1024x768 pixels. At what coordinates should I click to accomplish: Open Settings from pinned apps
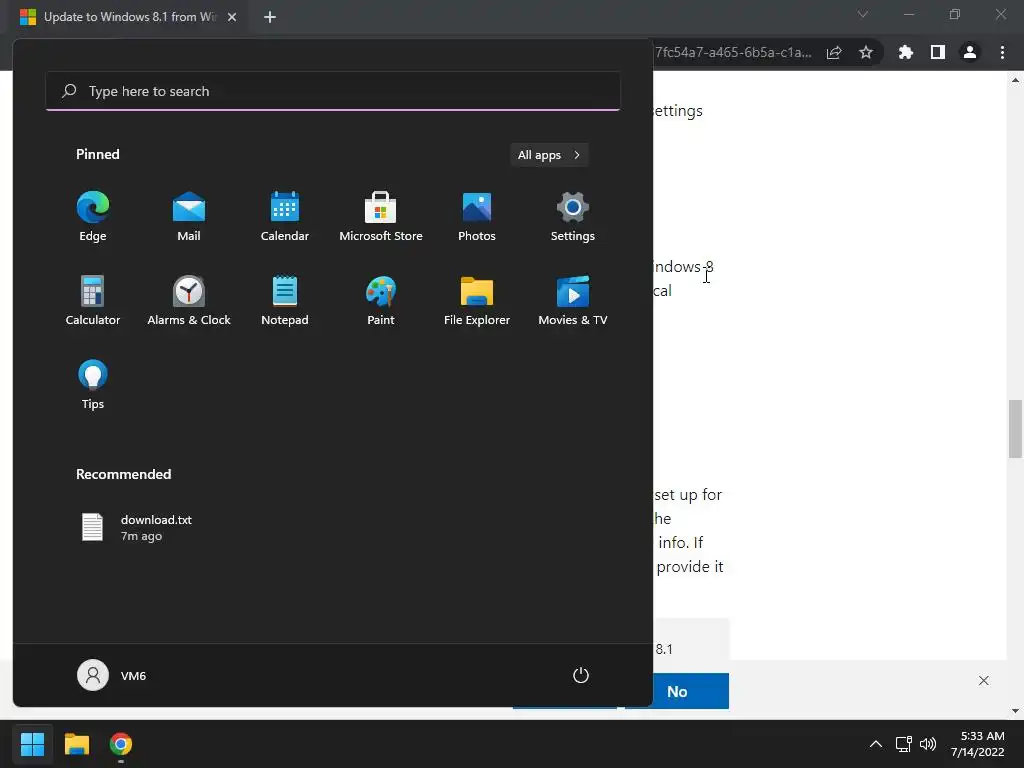(573, 217)
